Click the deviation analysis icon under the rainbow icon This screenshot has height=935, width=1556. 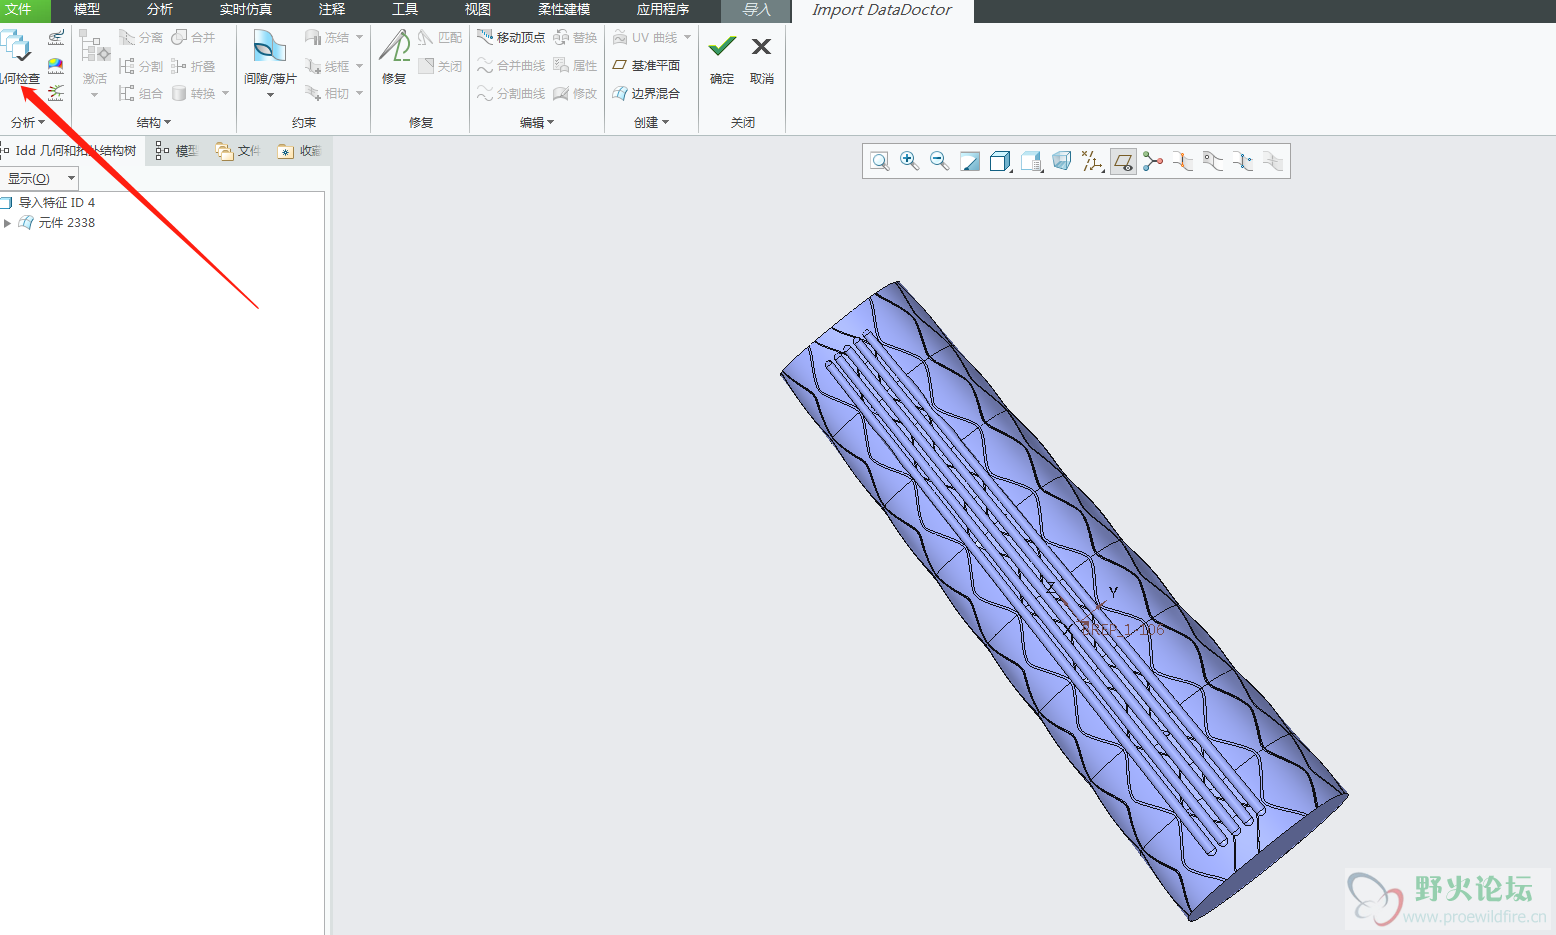[x=56, y=93]
